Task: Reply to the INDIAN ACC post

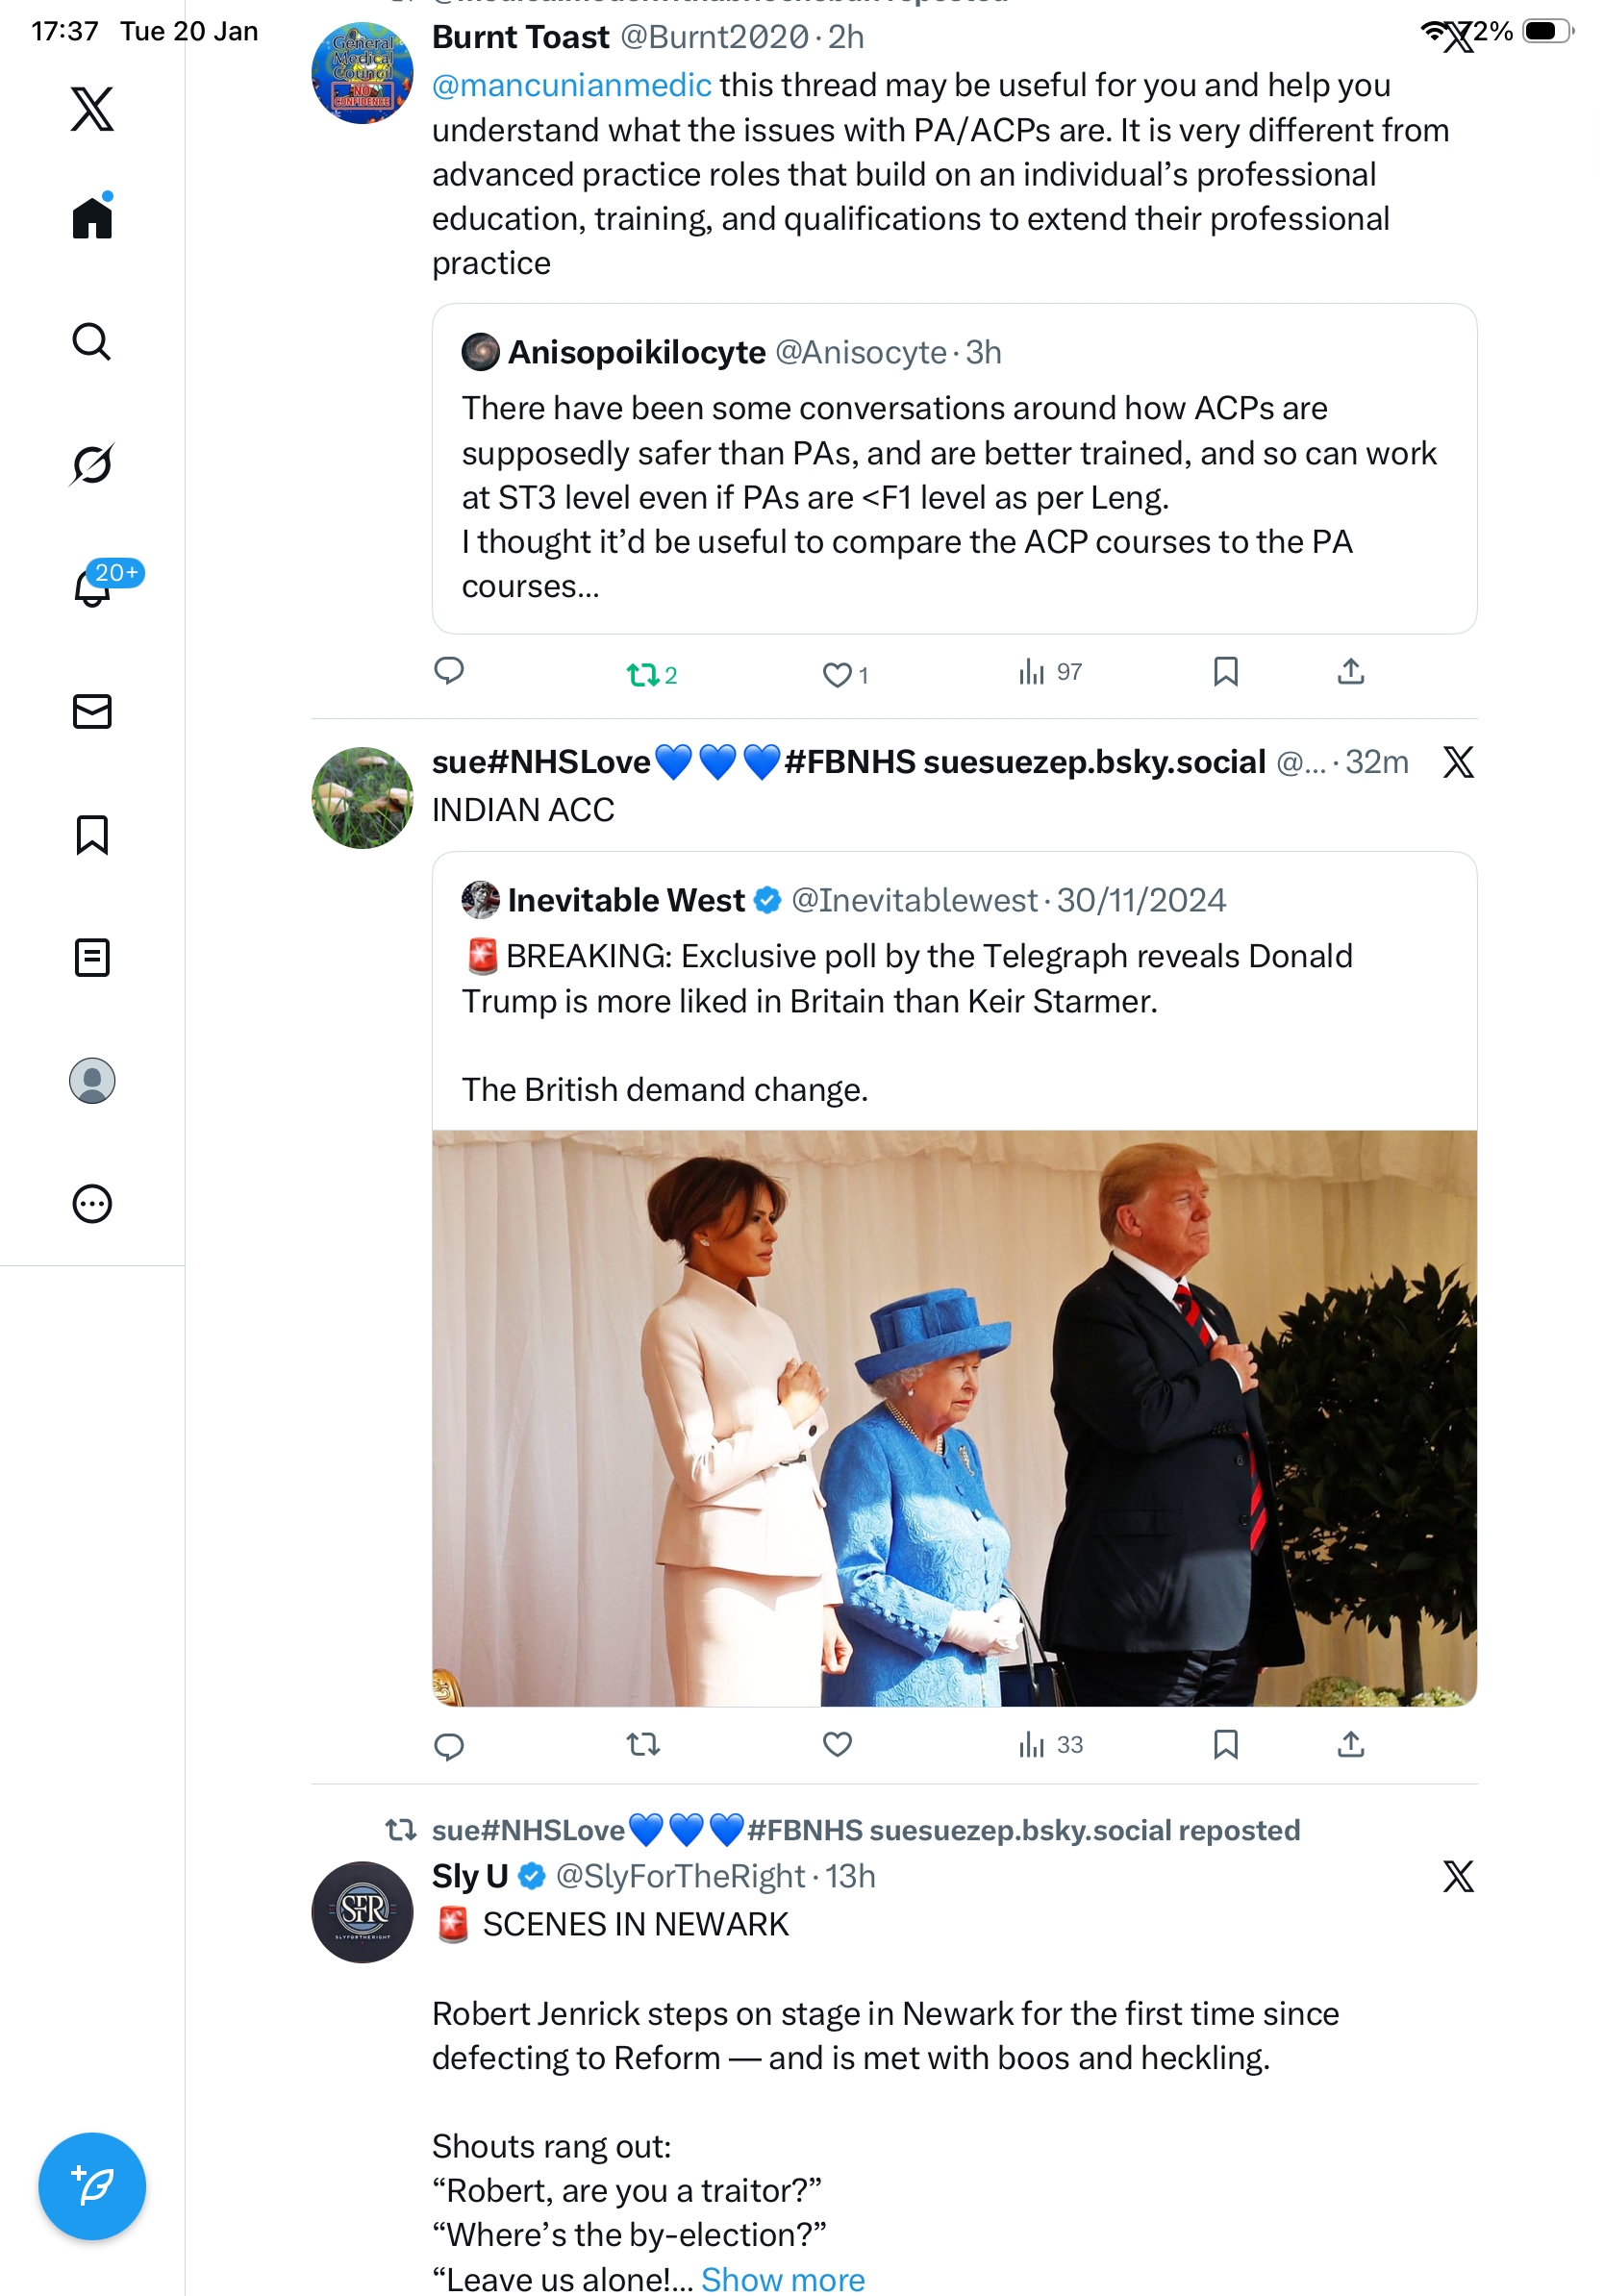Action: coord(449,1746)
